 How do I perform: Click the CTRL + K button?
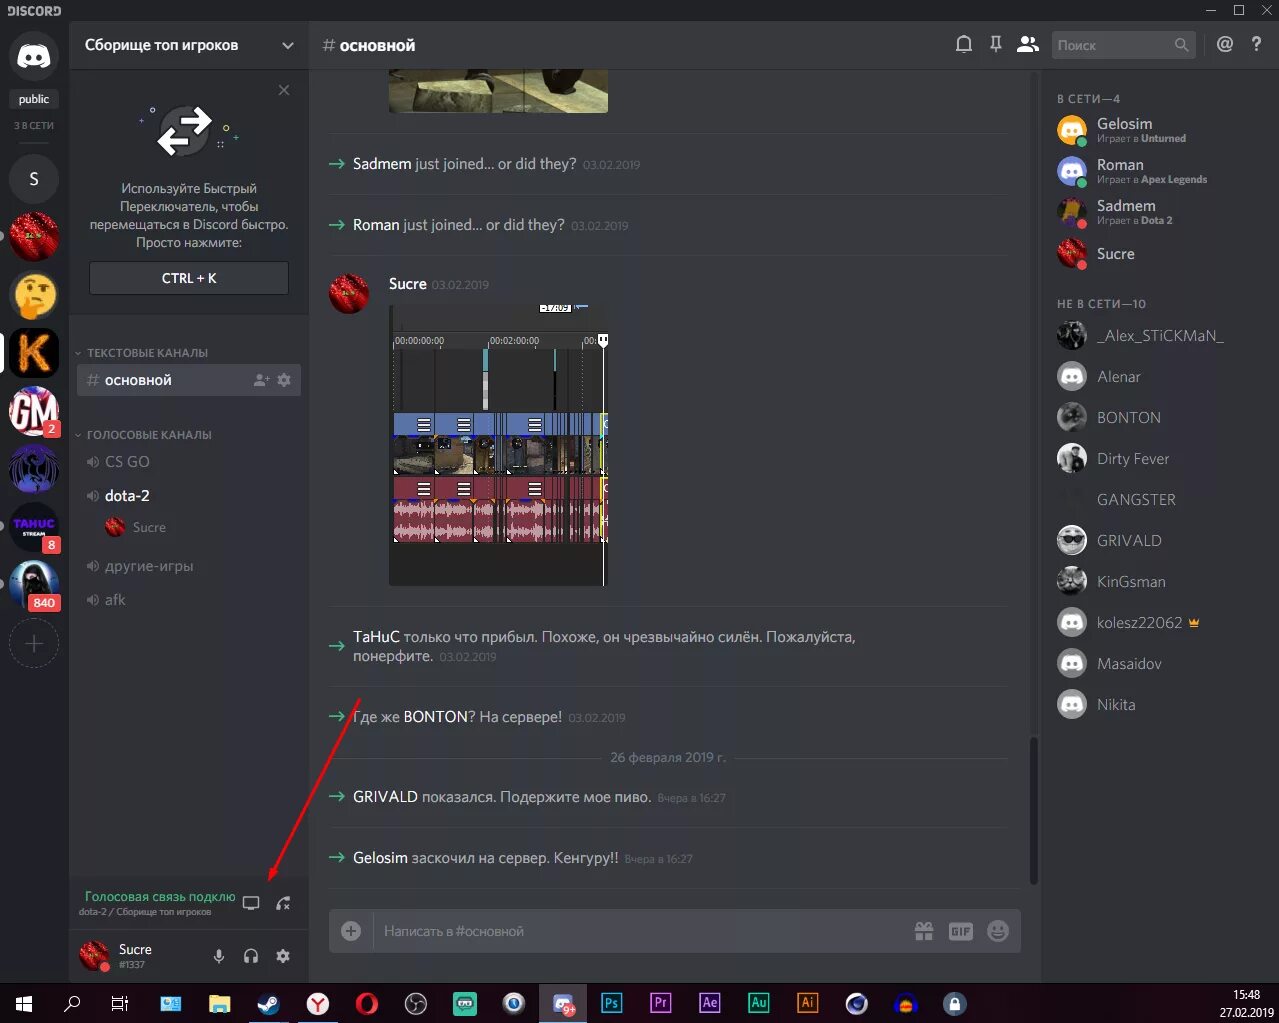tap(189, 278)
